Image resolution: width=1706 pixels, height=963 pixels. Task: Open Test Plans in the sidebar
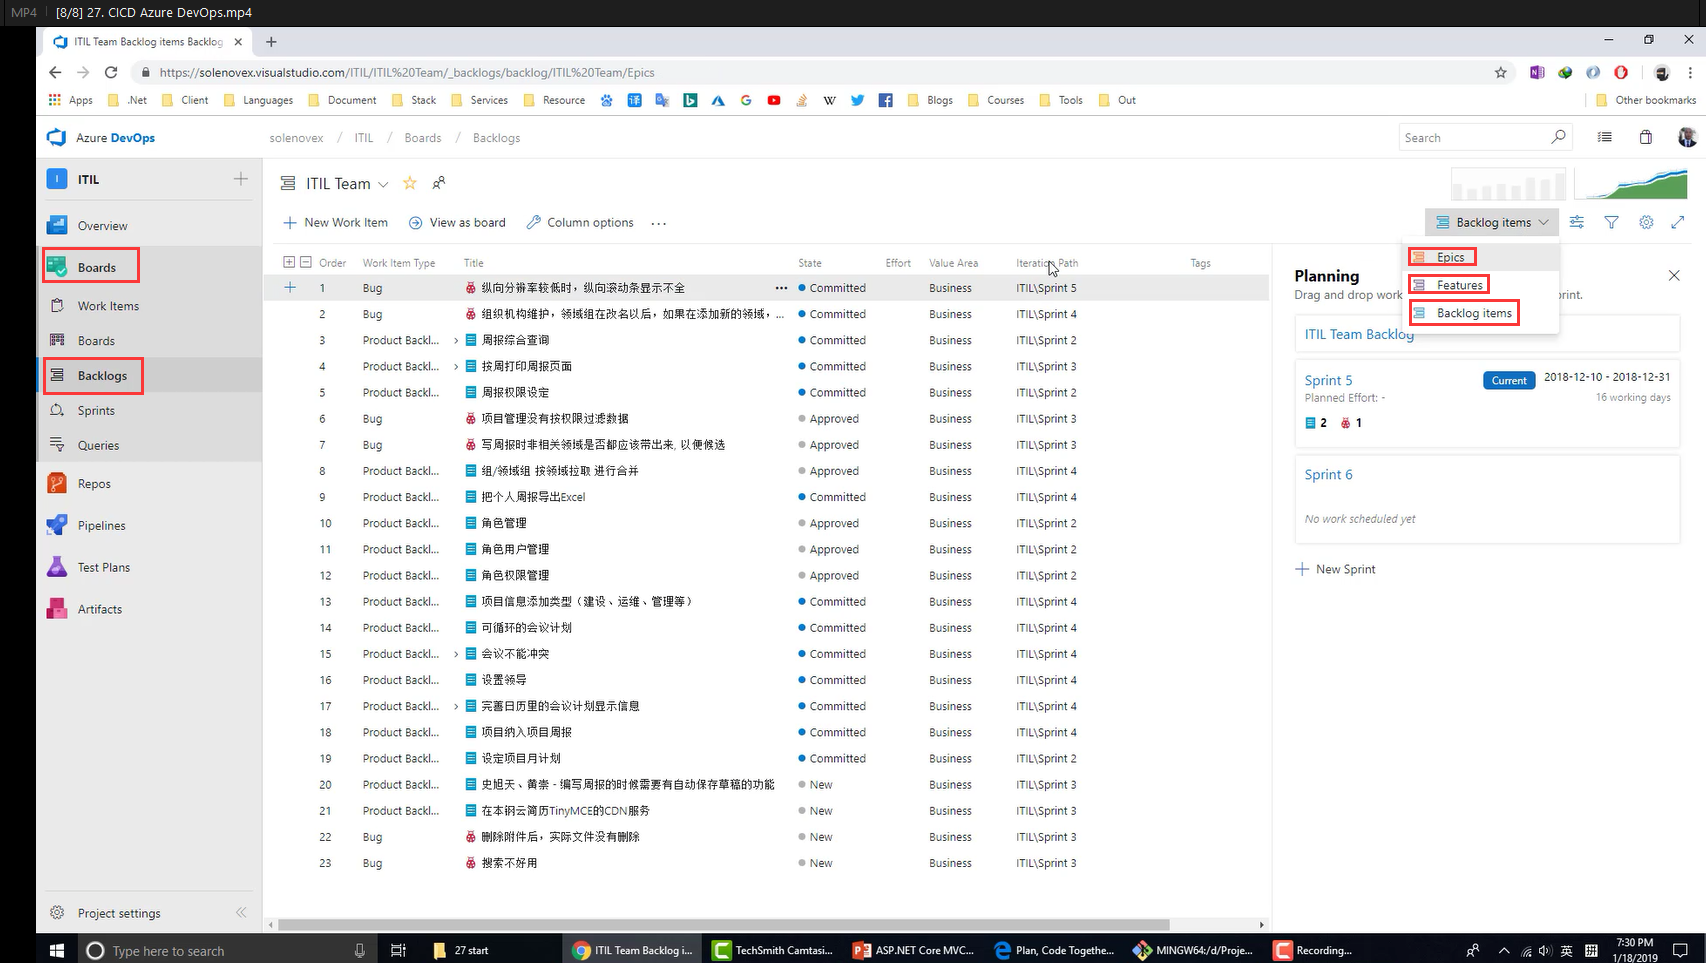(103, 568)
